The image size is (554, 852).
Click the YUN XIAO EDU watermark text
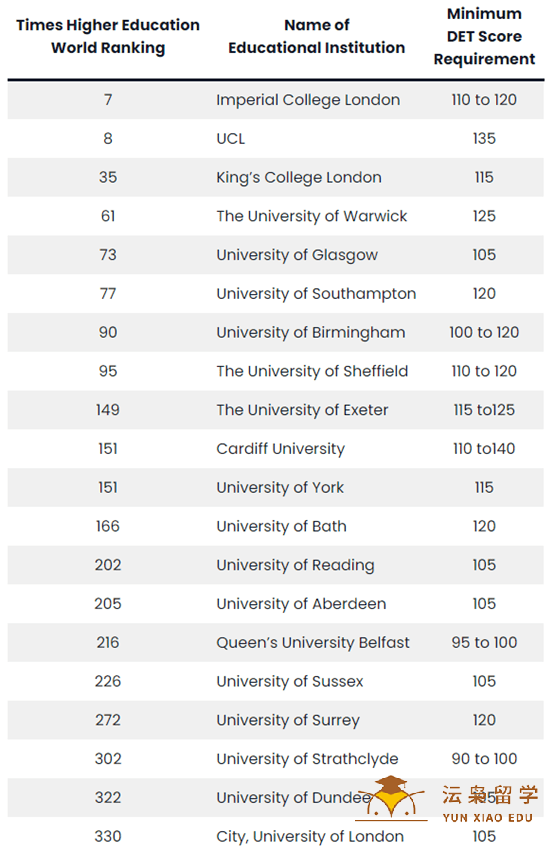coord(487,818)
